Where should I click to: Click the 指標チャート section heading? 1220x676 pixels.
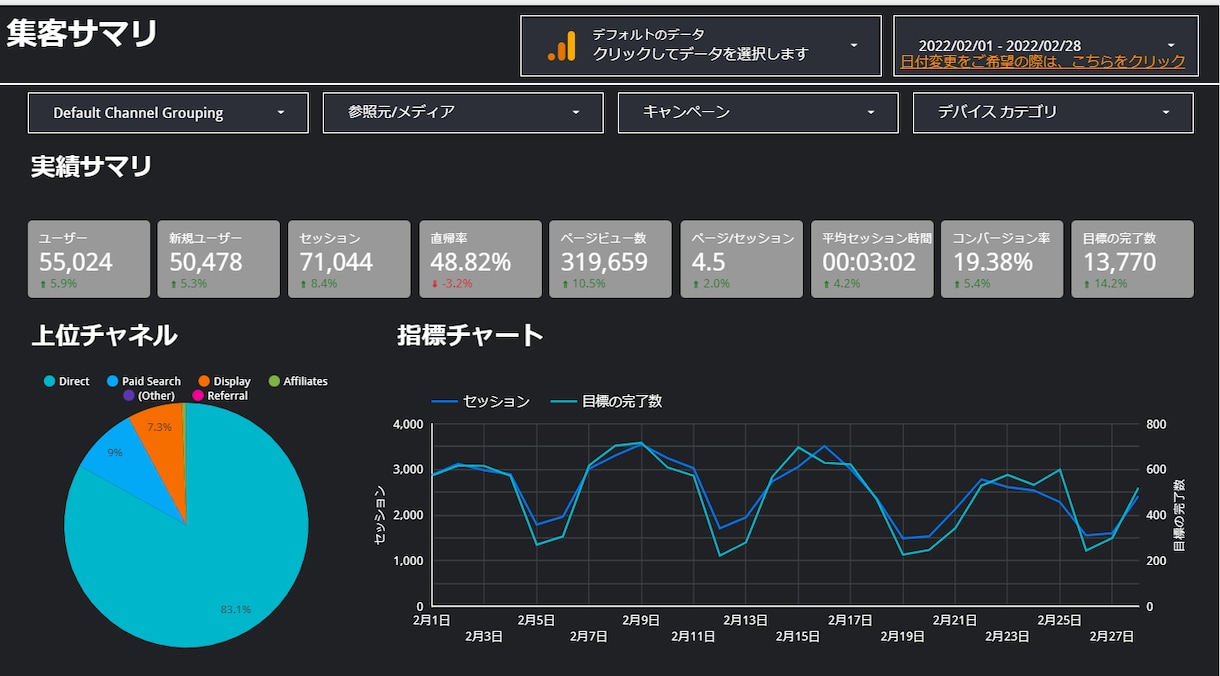point(470,335)
